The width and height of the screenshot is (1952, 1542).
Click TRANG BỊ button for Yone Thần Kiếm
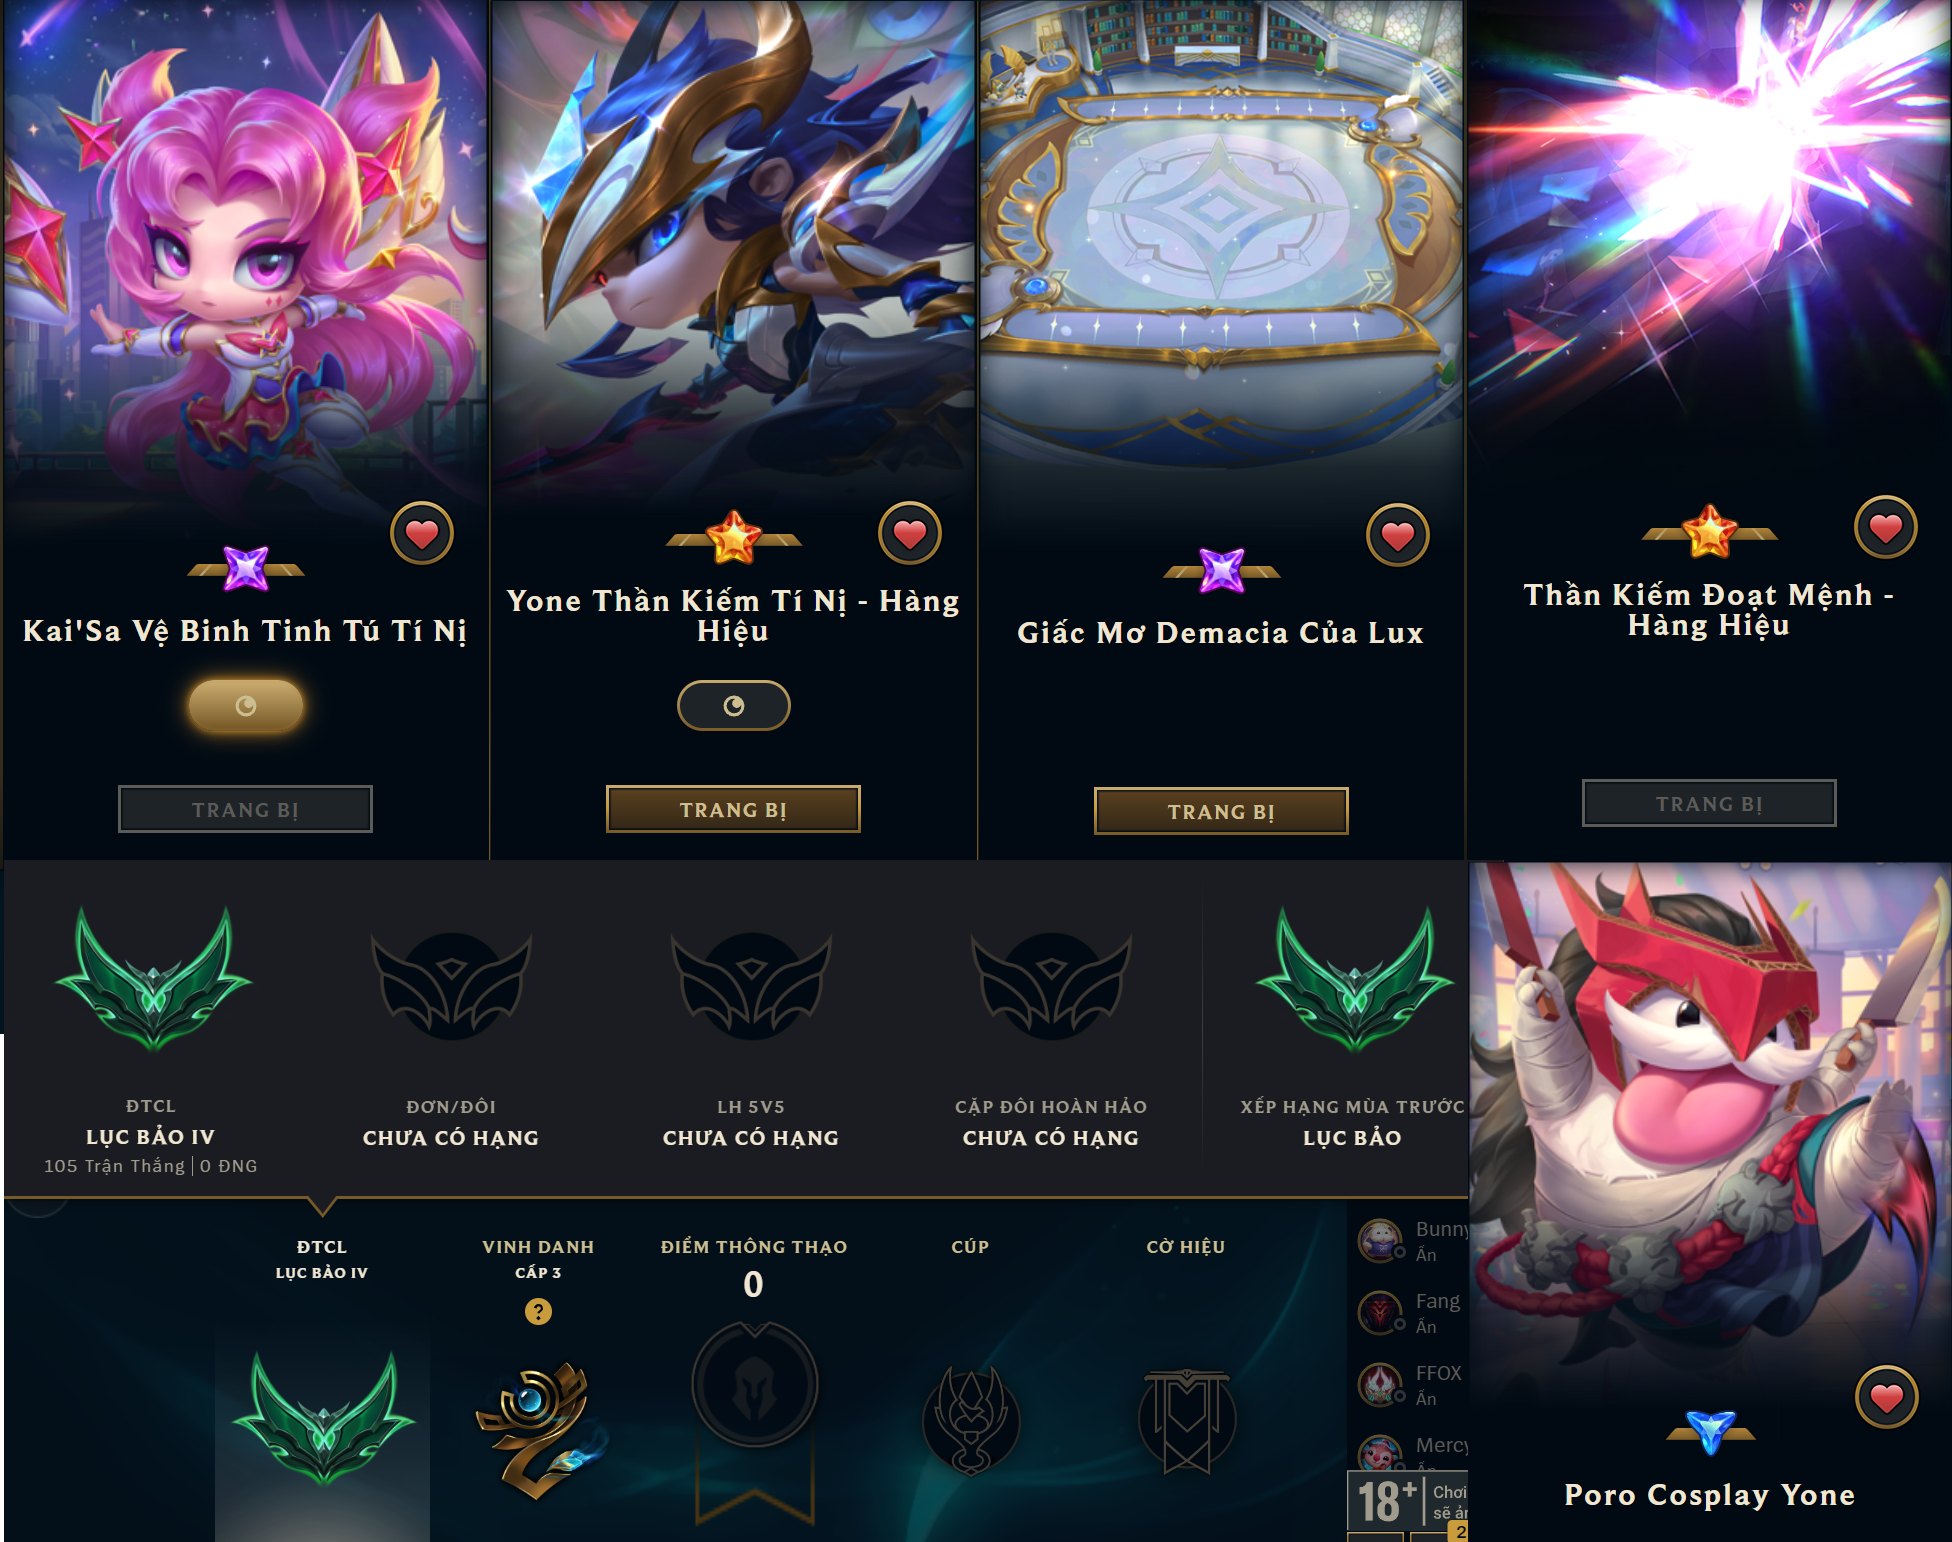click(733, 809)
